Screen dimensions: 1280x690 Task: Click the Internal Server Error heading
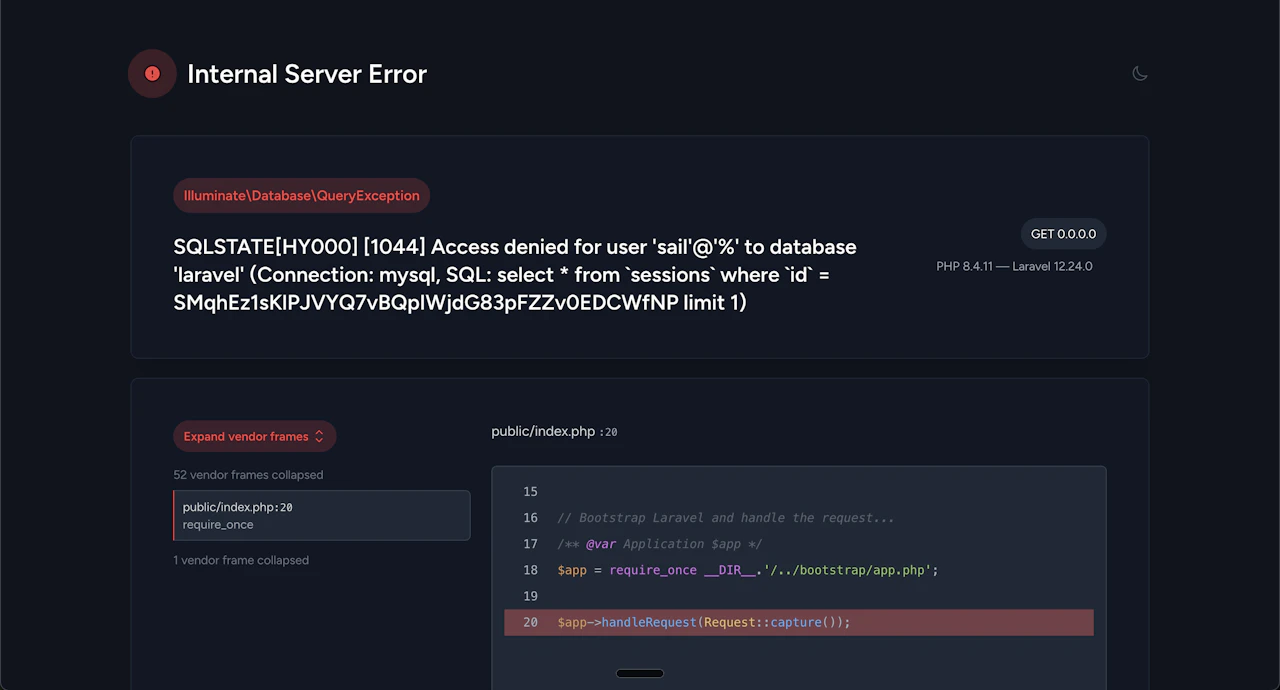pos(307,74)
